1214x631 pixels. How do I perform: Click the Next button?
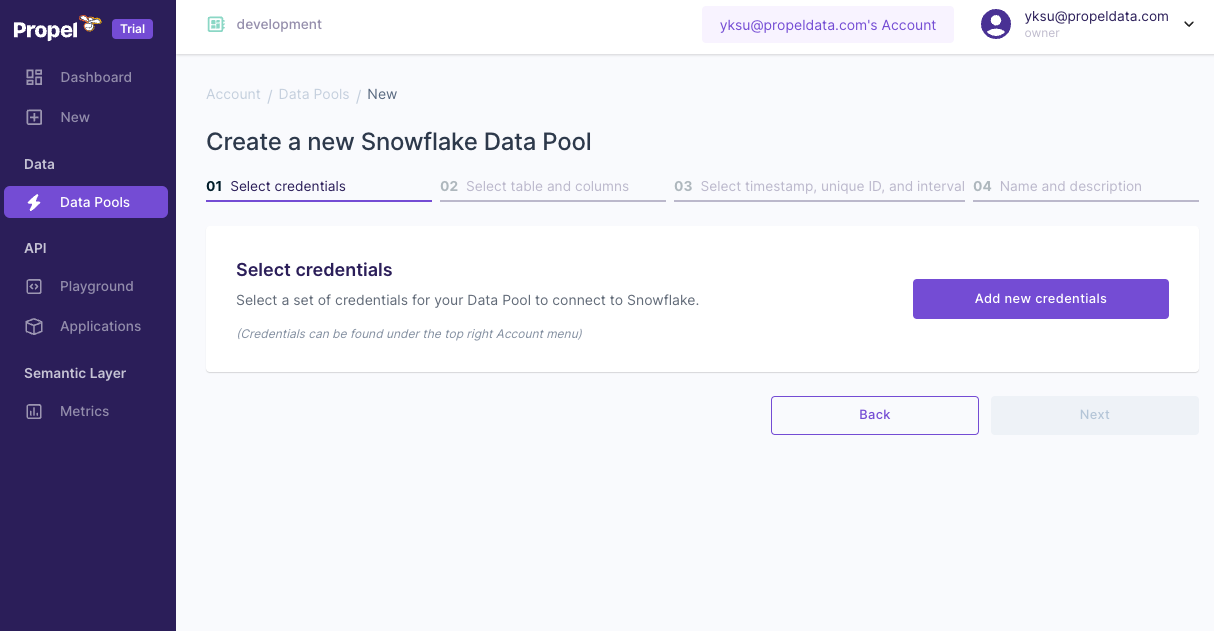(x=1094, y=415)
